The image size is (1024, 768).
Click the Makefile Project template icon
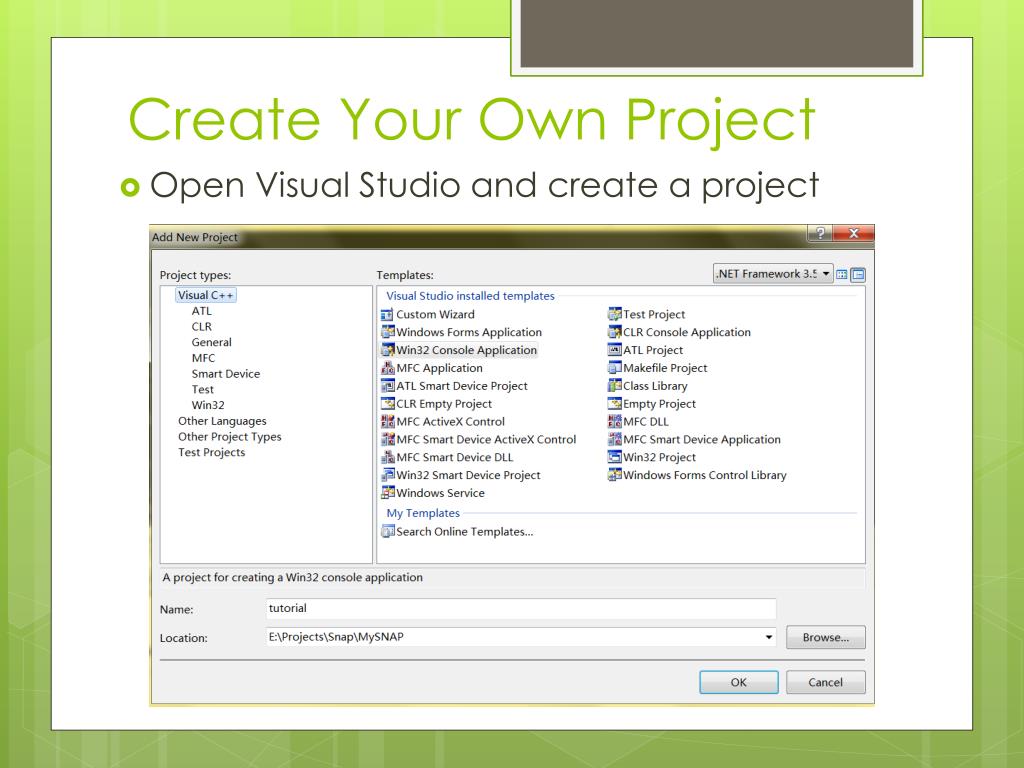[x=615, y=368]
